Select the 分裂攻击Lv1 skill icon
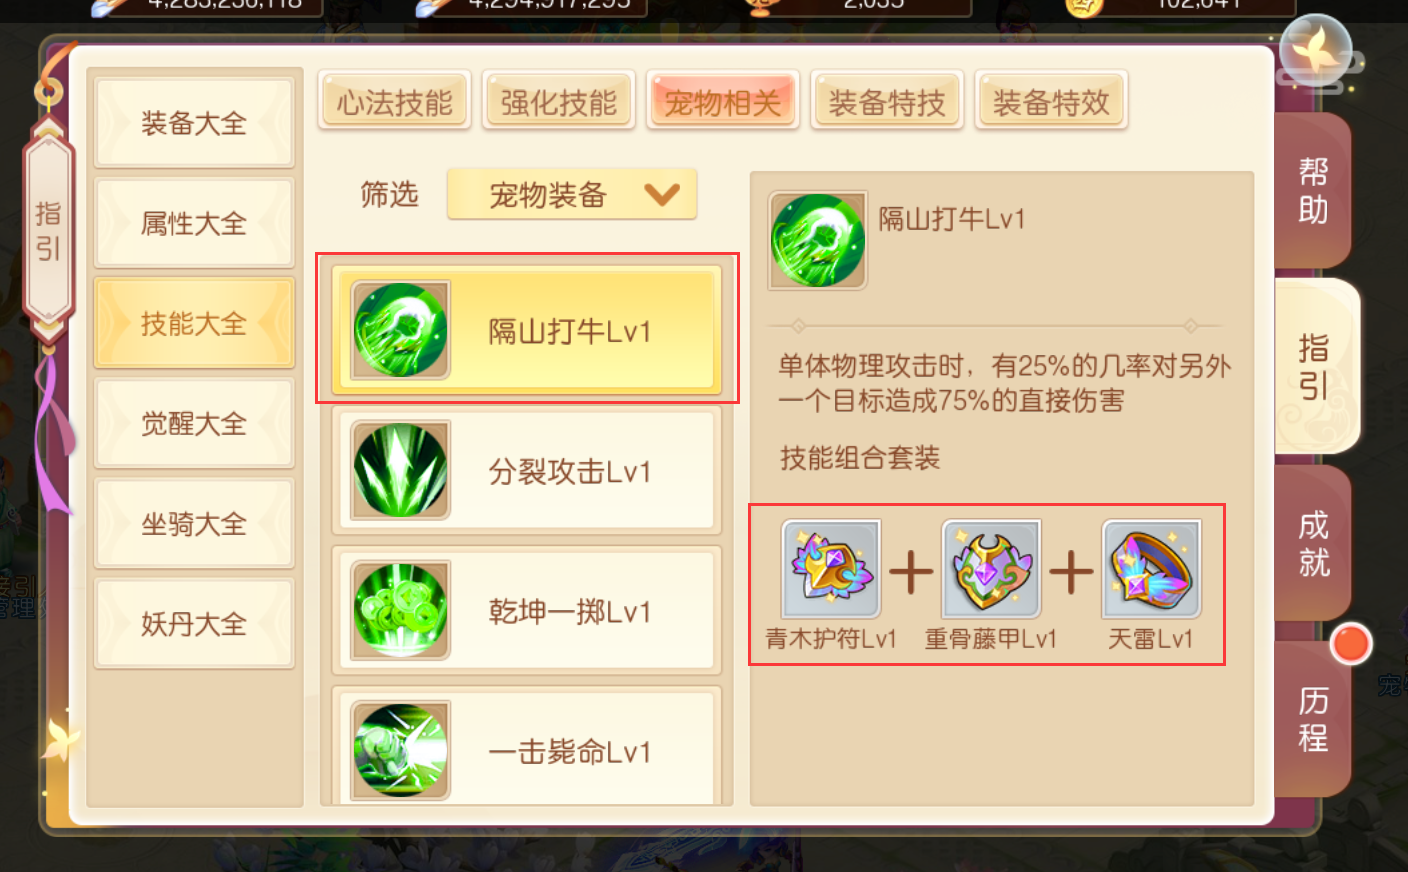This screenshot has height=872, width=1408. pos(400,470)
